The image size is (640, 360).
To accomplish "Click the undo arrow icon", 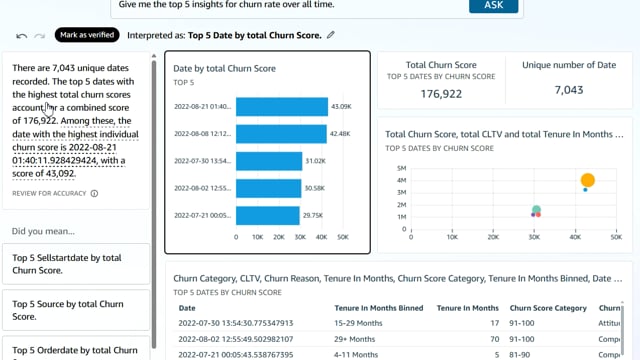I will pos(22,36).
